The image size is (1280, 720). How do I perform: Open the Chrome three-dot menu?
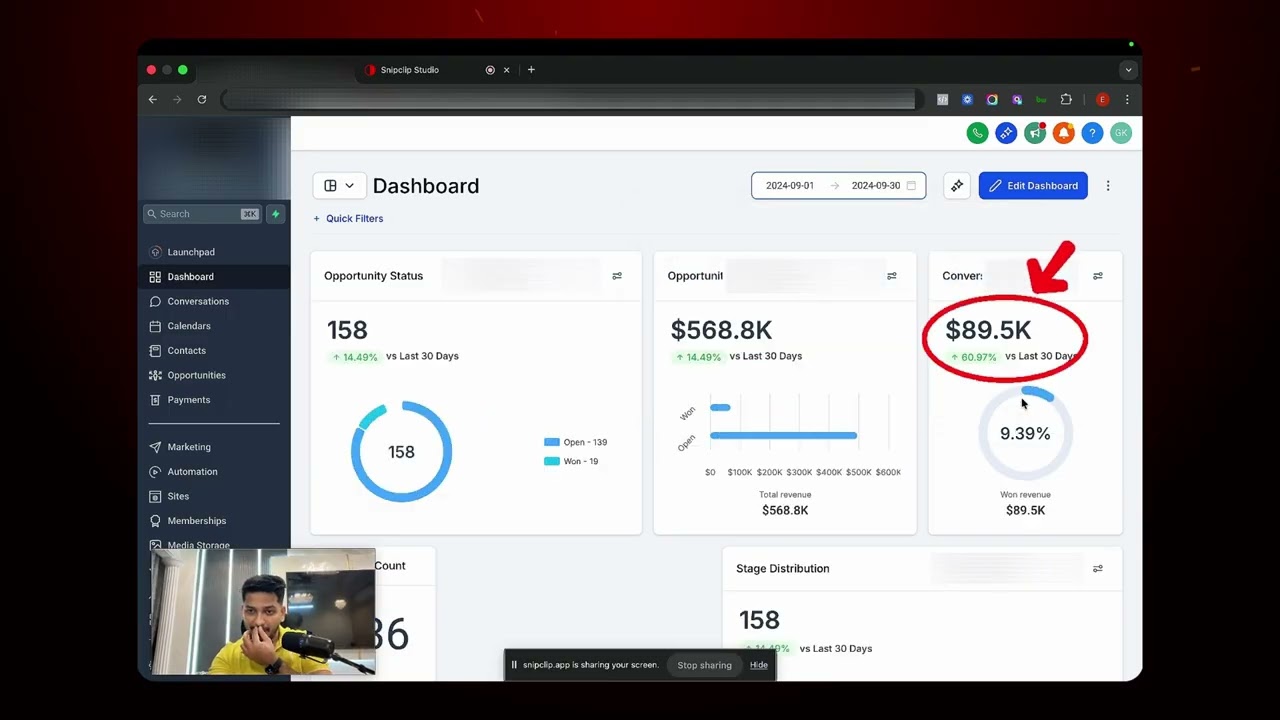pos(1127,100)
